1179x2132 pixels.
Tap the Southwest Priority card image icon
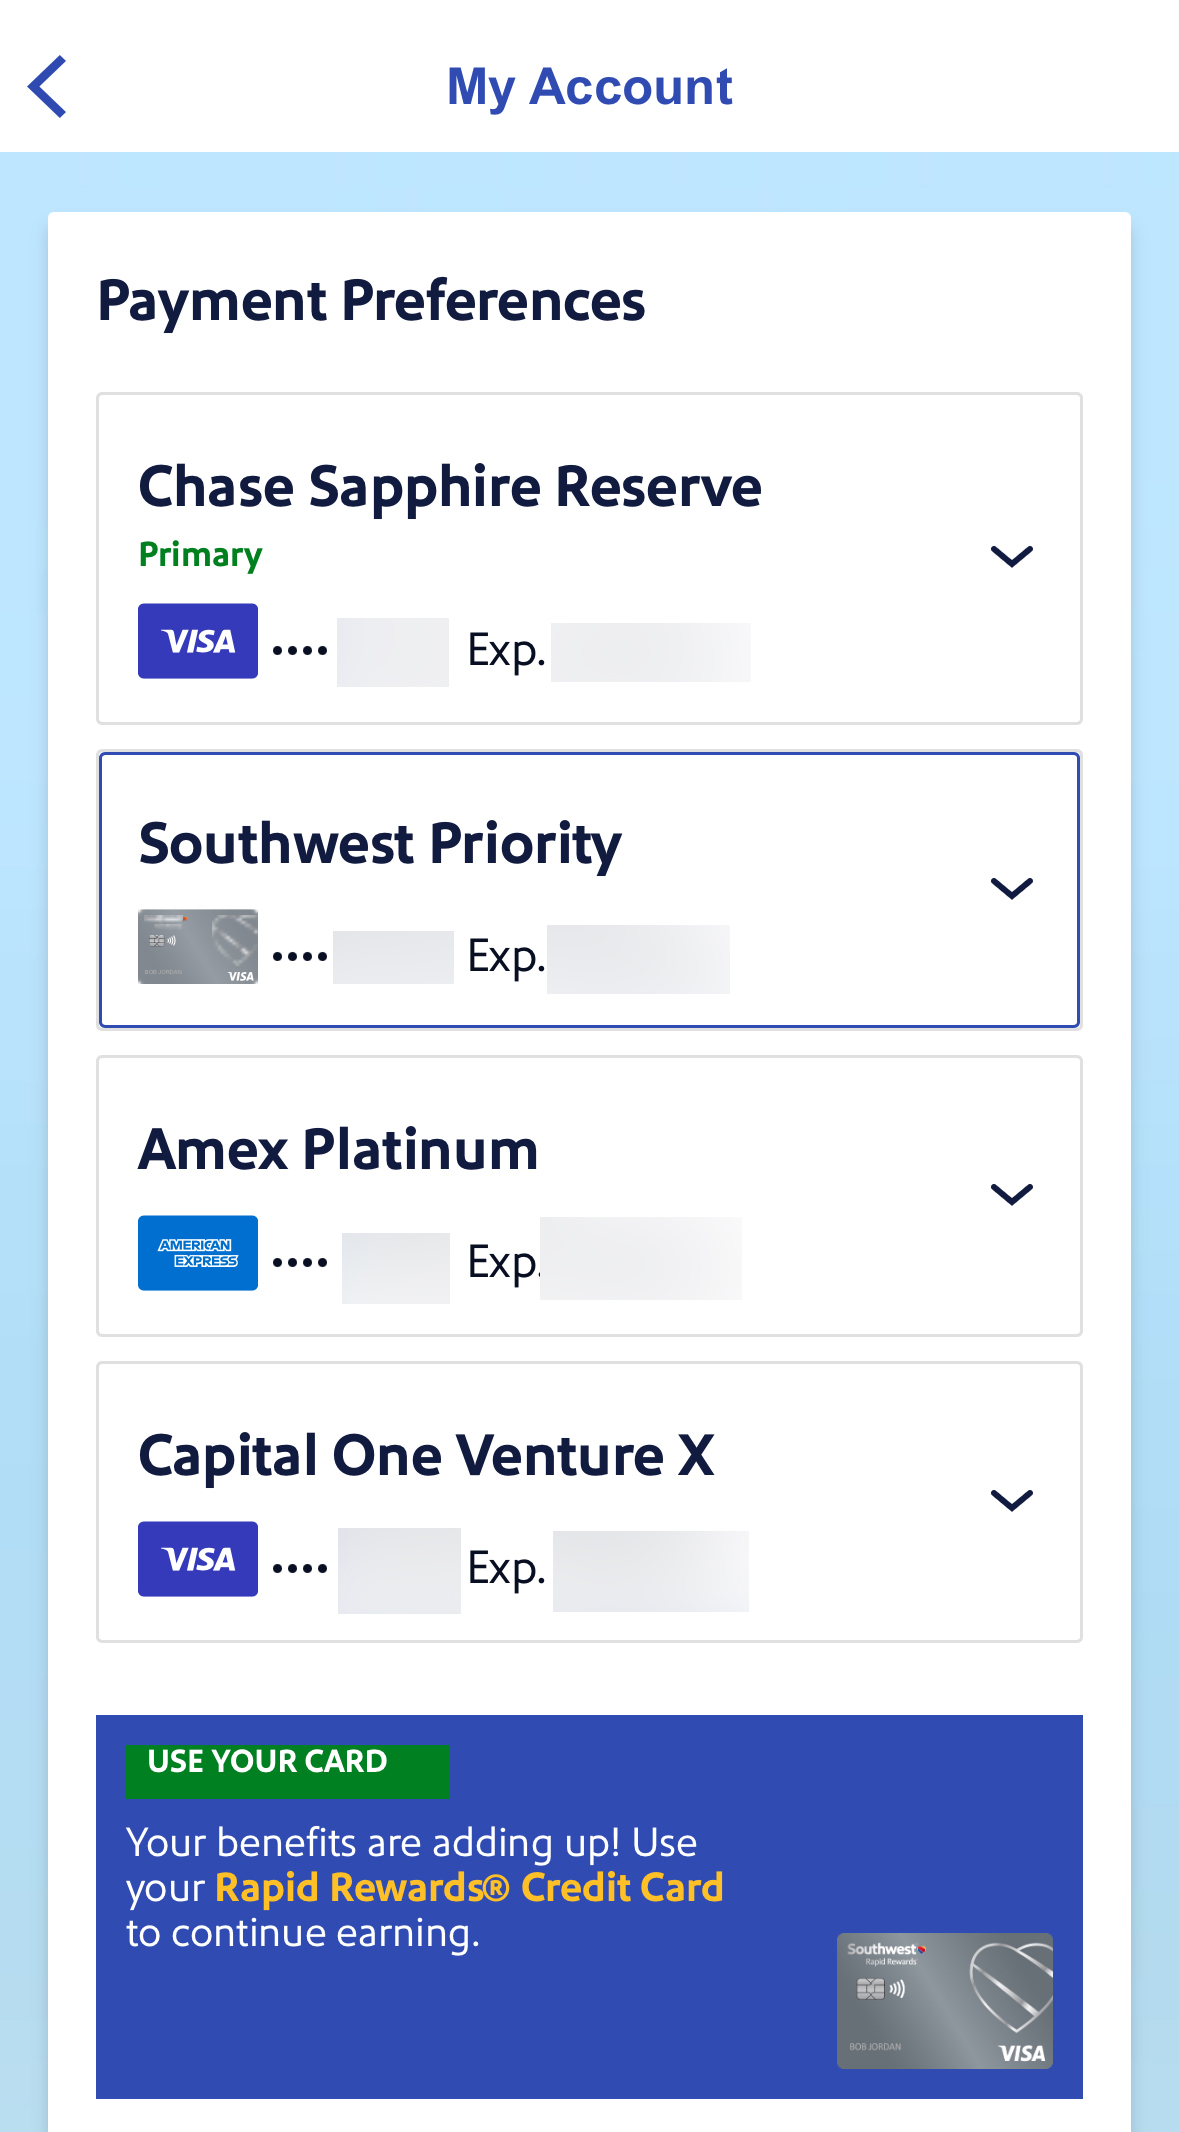(x=198, y=946)
